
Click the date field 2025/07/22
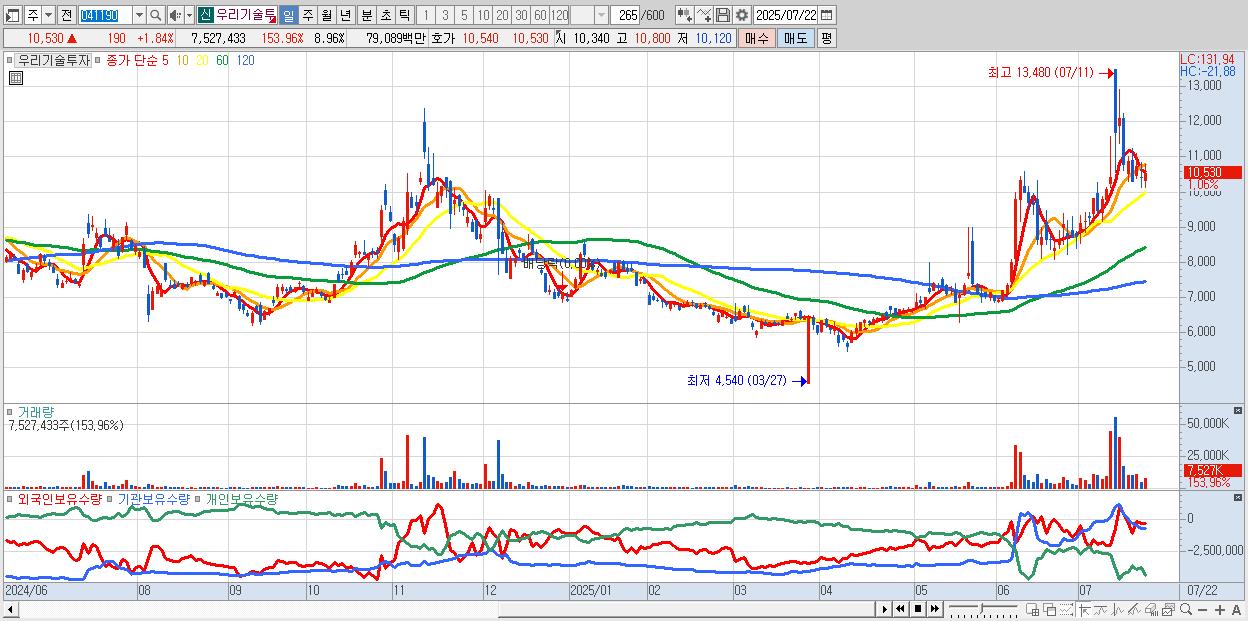786,15
